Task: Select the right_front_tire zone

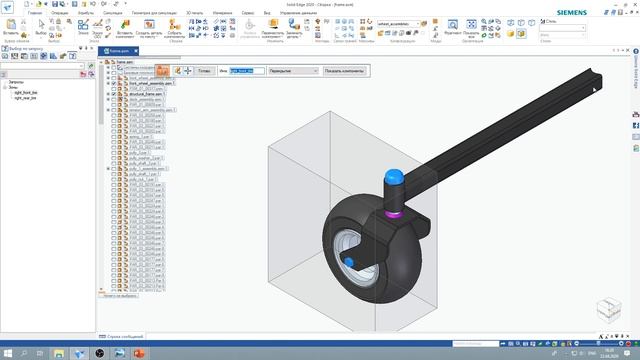Action: (x=26, y=93)
